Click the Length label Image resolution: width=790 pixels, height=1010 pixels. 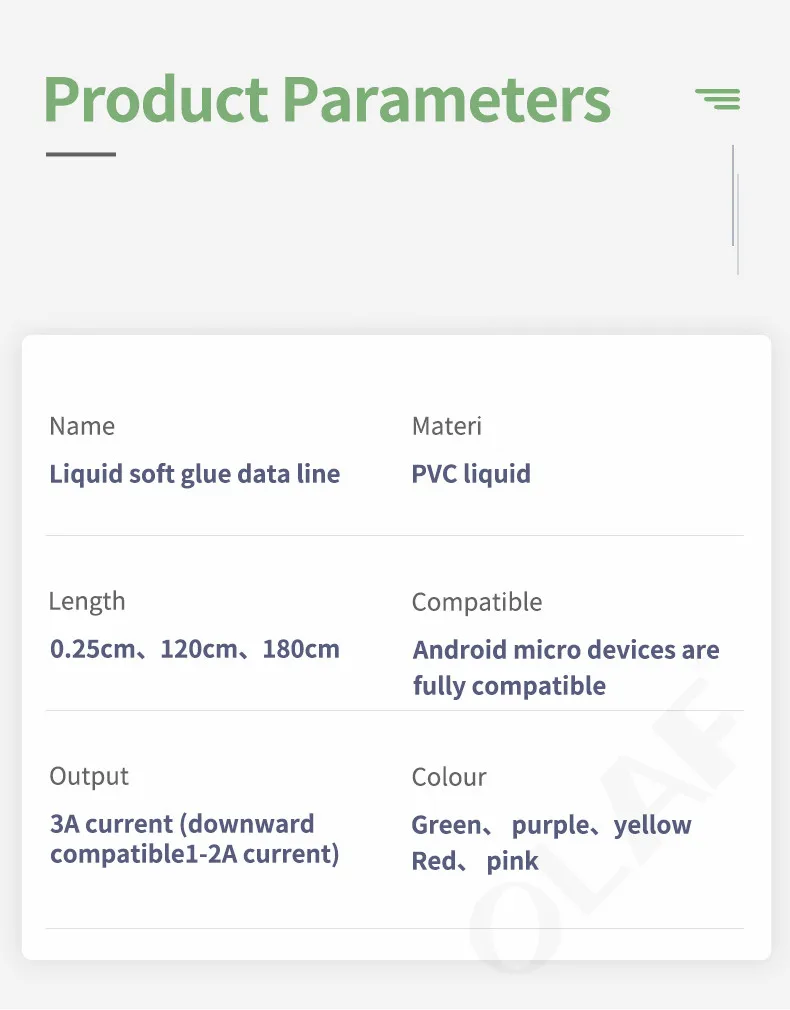tap(87, 601)
